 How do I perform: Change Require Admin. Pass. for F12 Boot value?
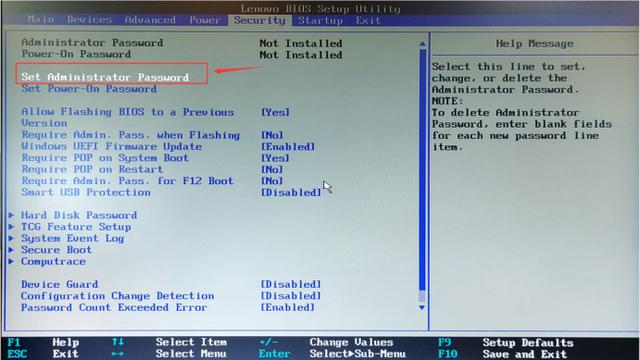(x=272, y=181)
